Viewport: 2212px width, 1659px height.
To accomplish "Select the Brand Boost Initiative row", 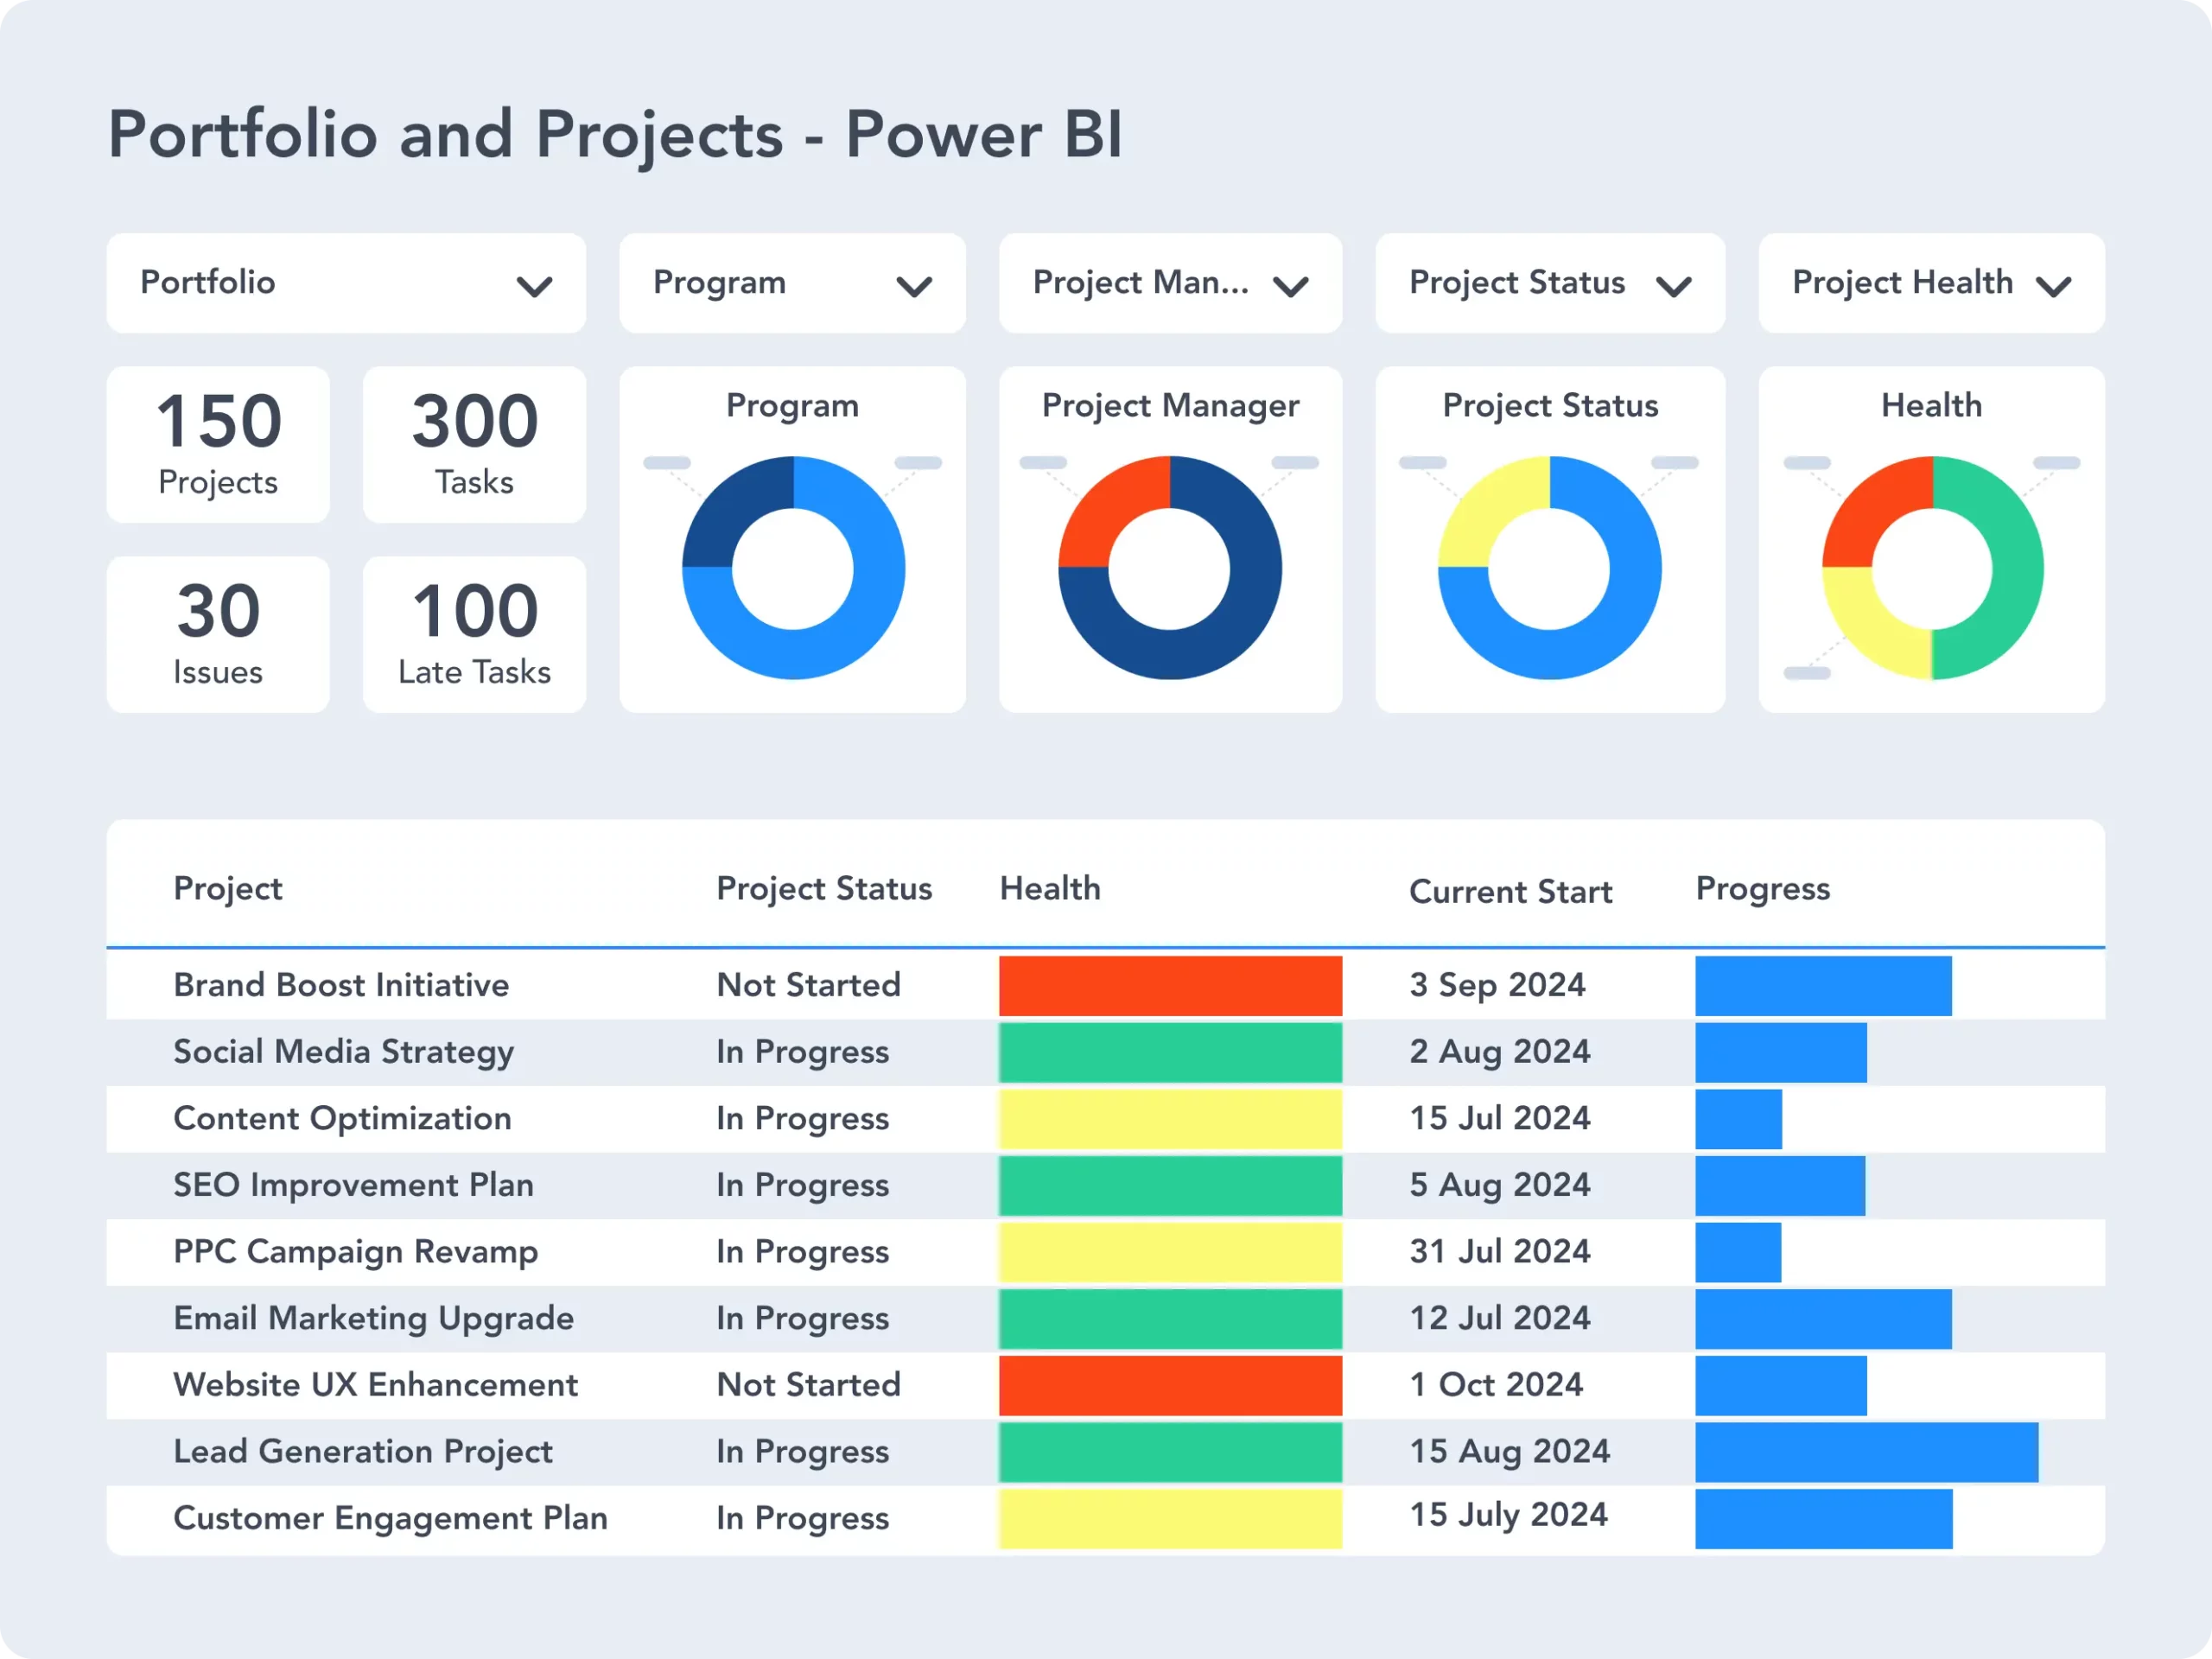I will [341, 985].
